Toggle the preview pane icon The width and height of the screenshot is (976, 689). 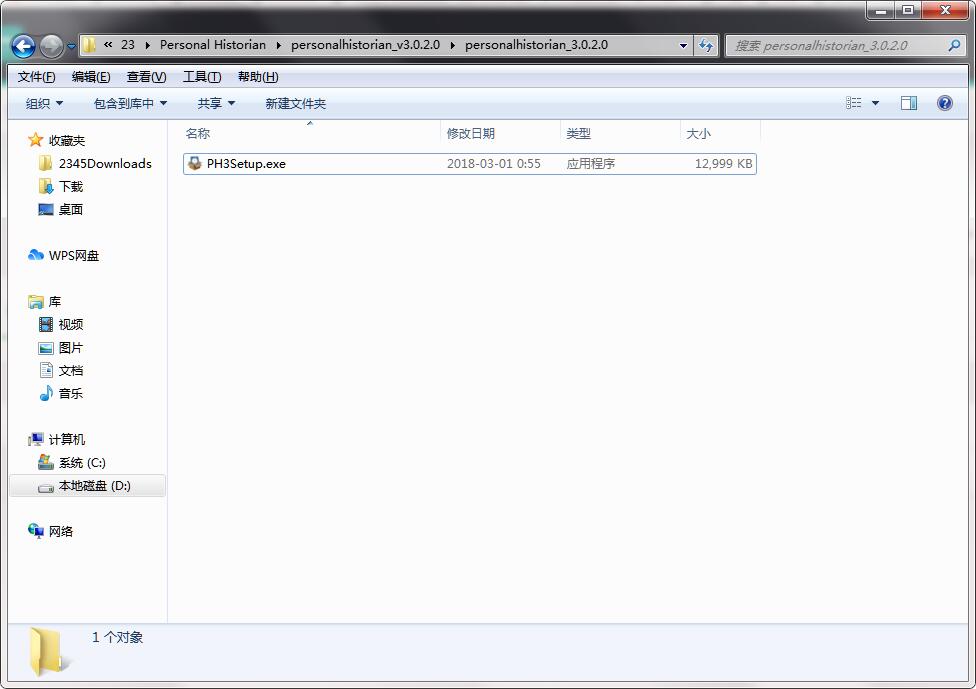[911, 103]
